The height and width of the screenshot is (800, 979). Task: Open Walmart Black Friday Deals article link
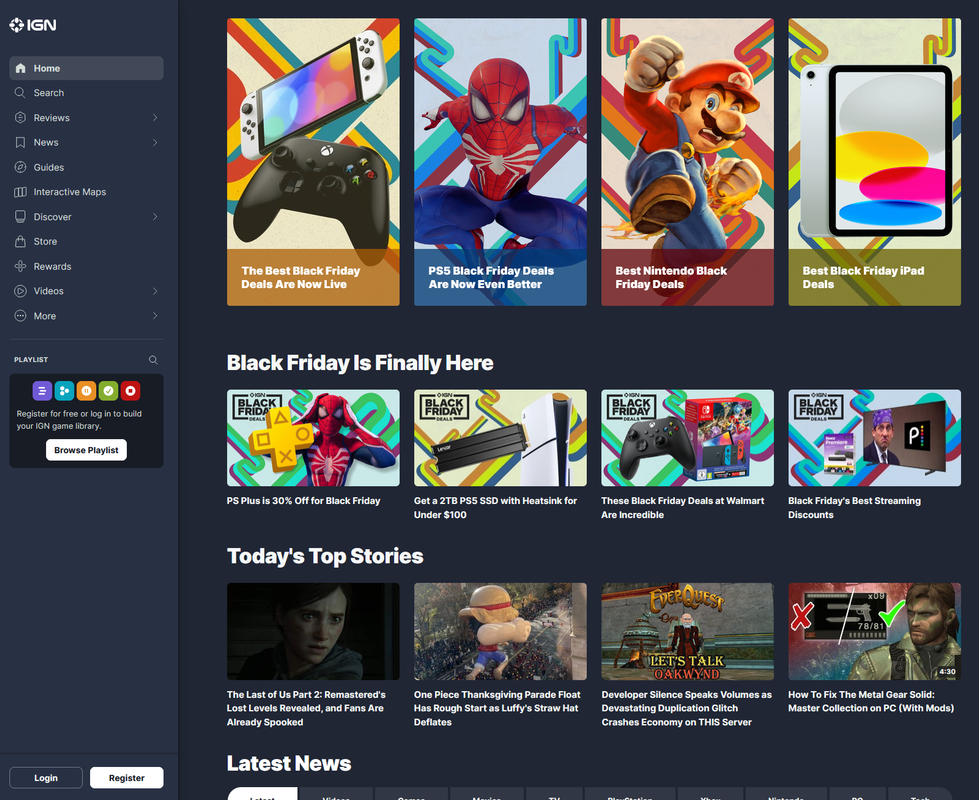682,508
